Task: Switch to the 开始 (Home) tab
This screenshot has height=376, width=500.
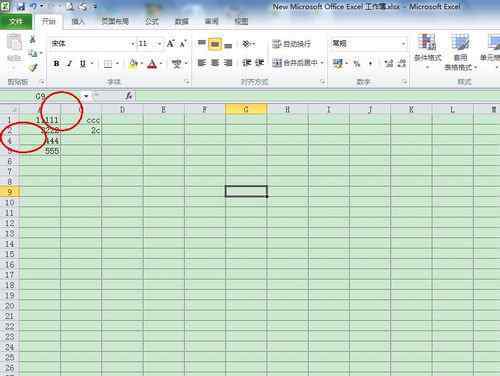Action: pyautogui.click(x=48, y=21)
